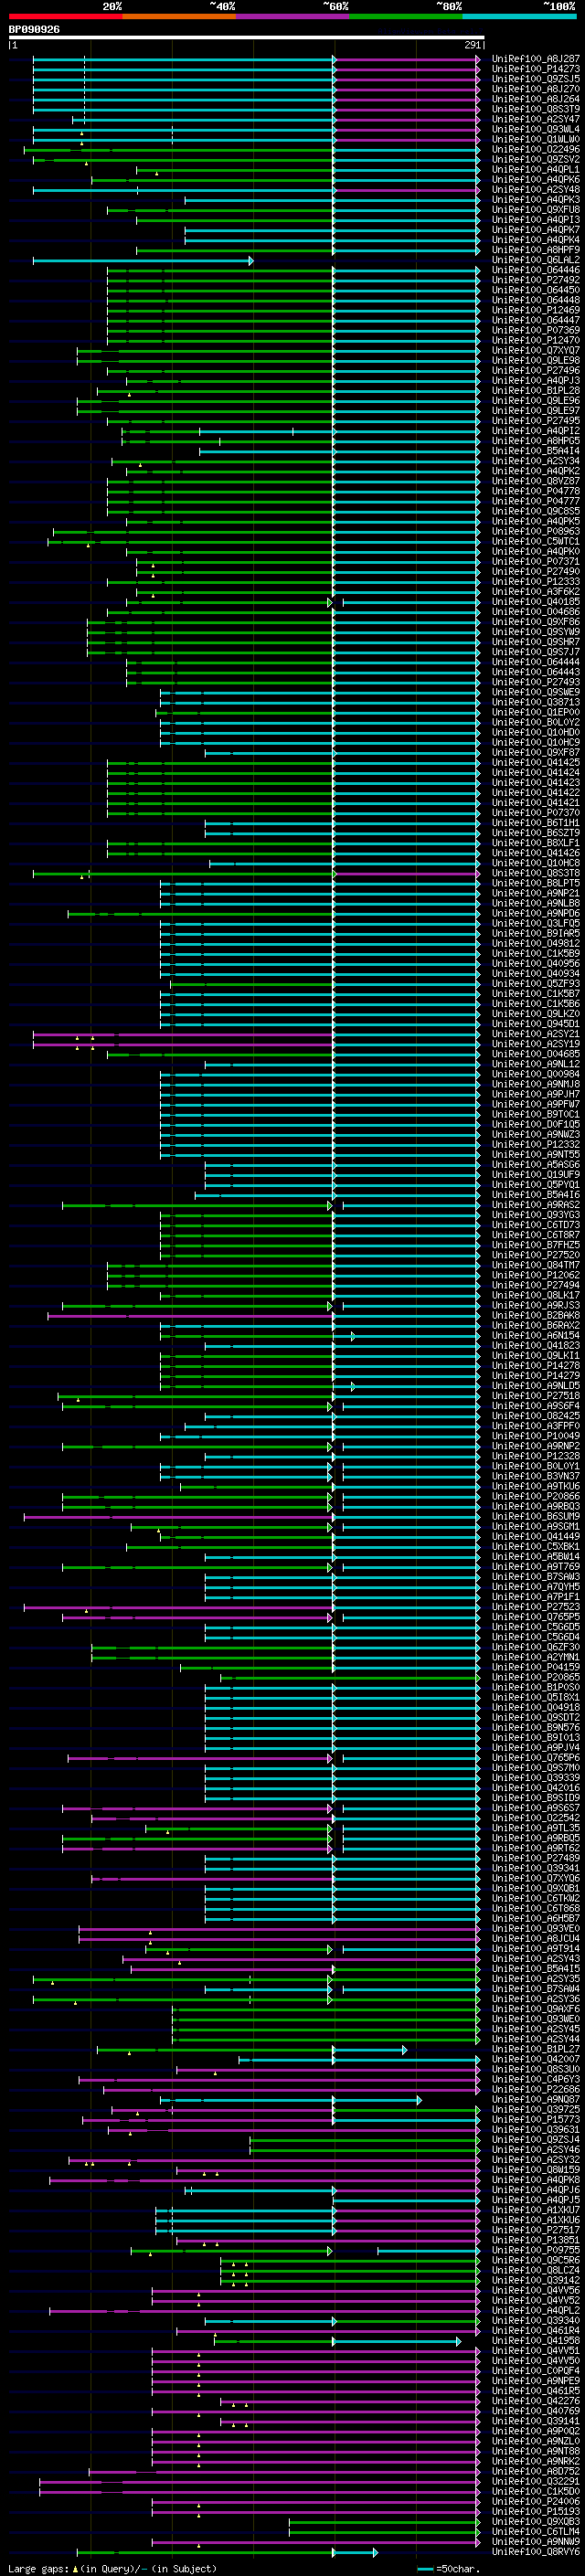
Task: Click label UniRef100_A8HPG5
Action: click(x=536, y=441)
